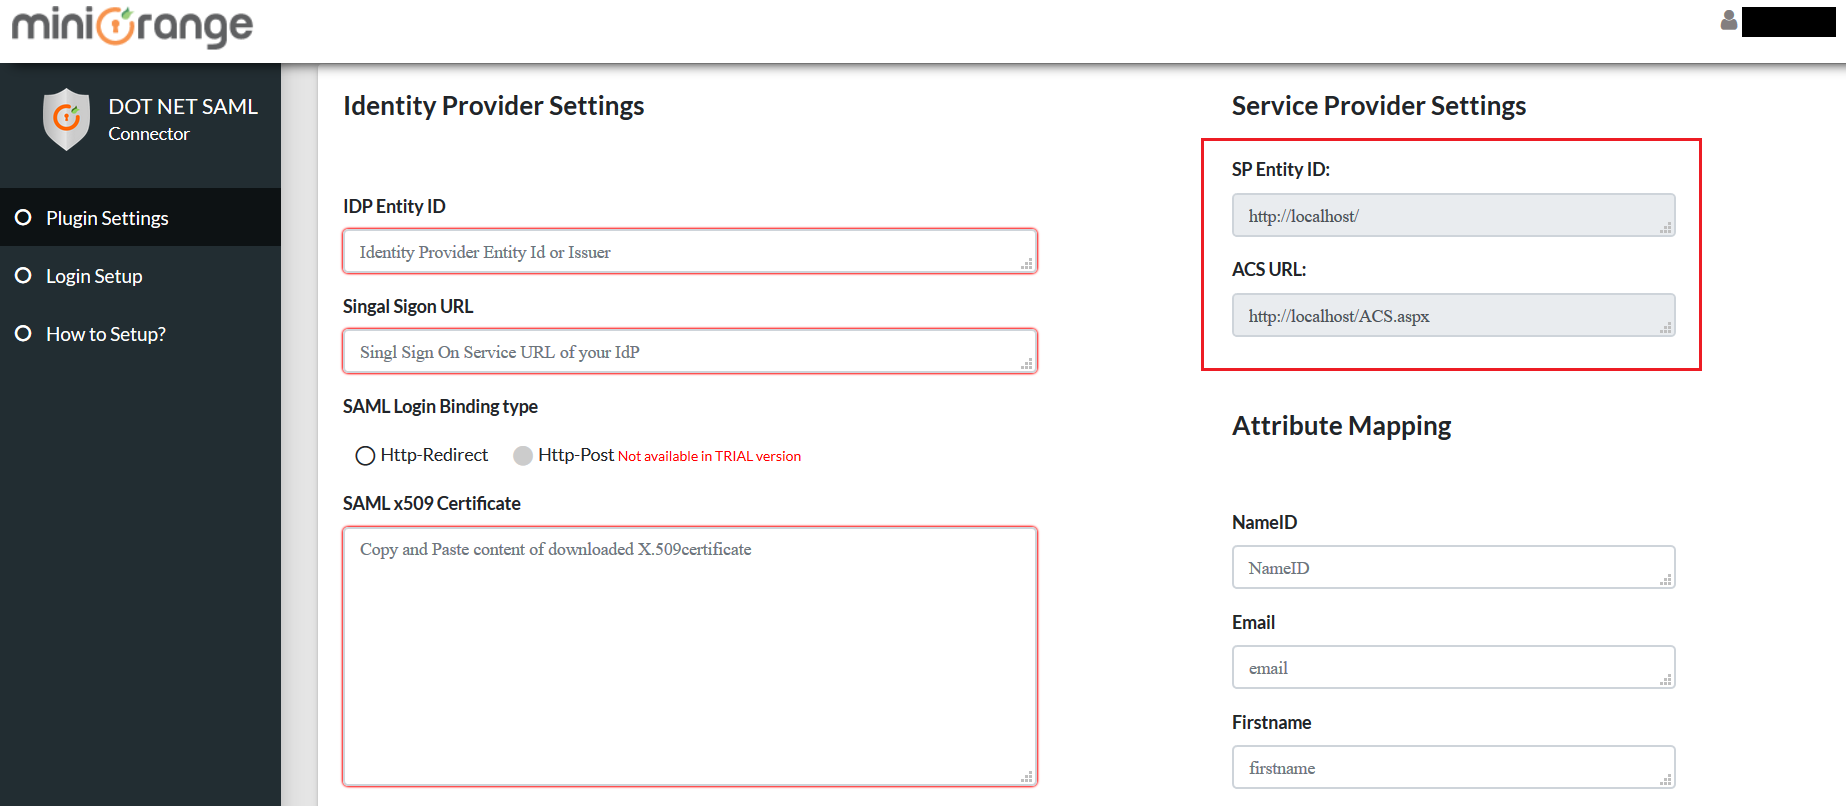Click the circle icon beside How to Setup?
Screen dimensions: 1846x806
click(23, 333)
